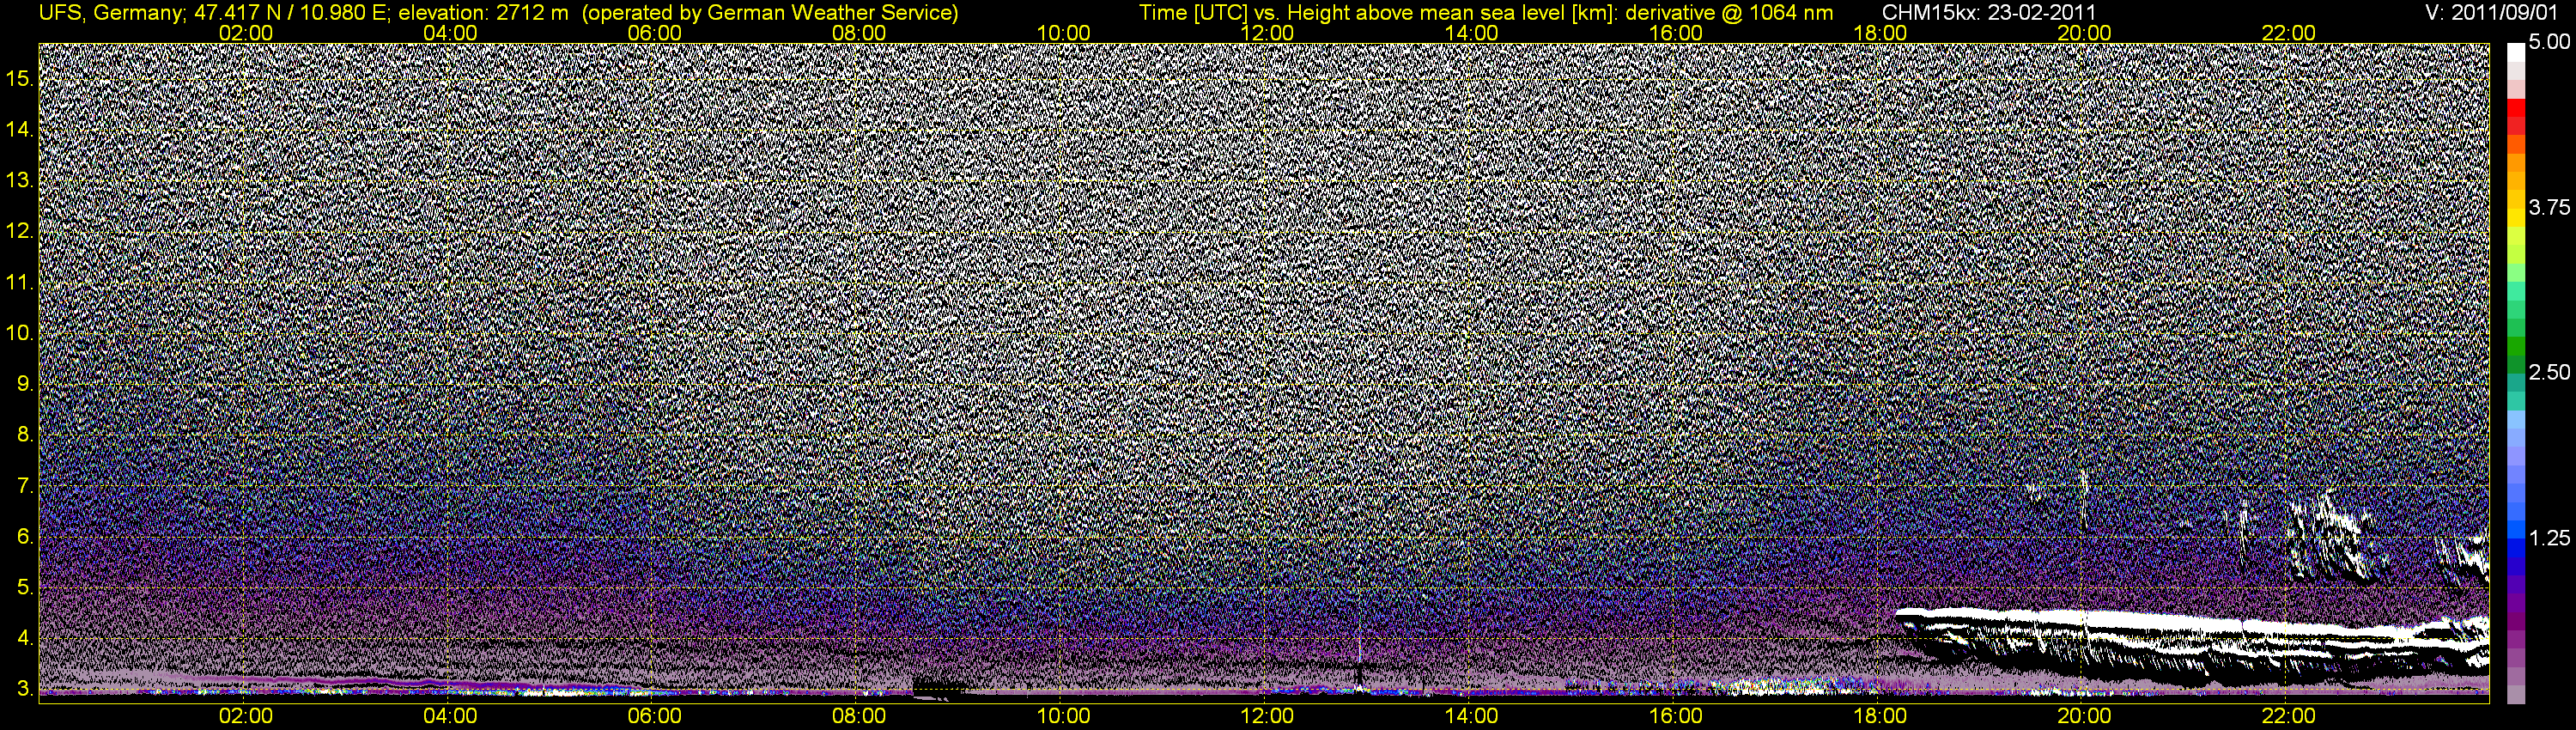Select the white segment of the color bar
The image size is (2576, 730).
pos(2516,52)
